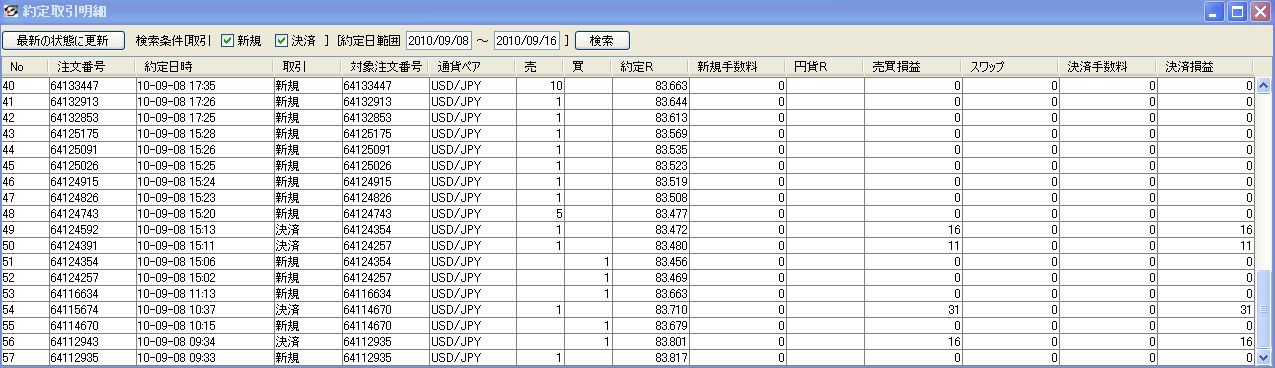Select order number 64124915 in row 46
This screenshot has height=368, width=1275.
coord(74,182)
